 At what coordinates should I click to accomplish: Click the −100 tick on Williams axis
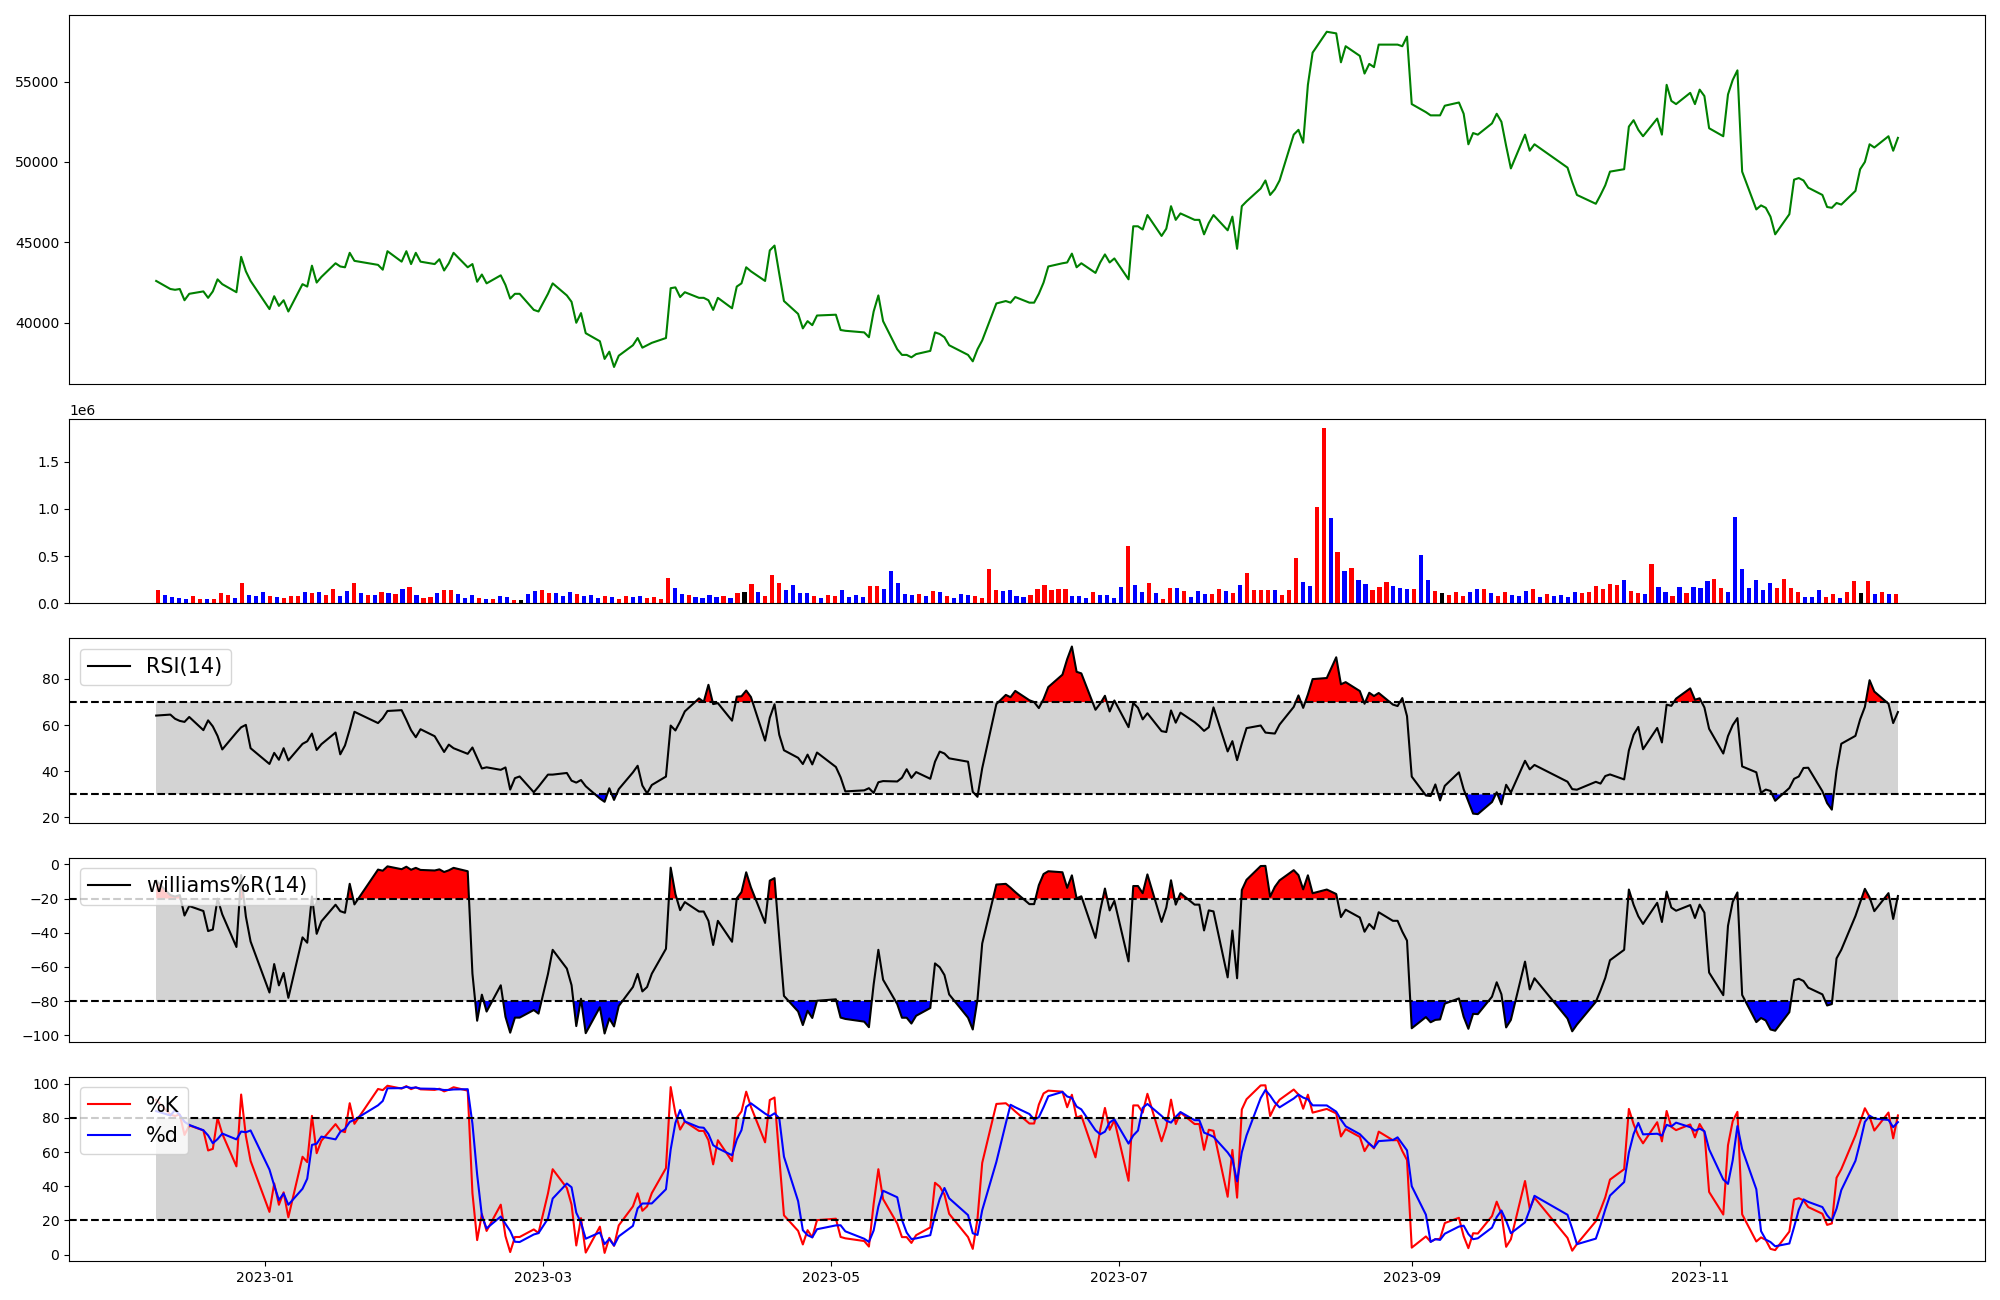(42, 1036)
